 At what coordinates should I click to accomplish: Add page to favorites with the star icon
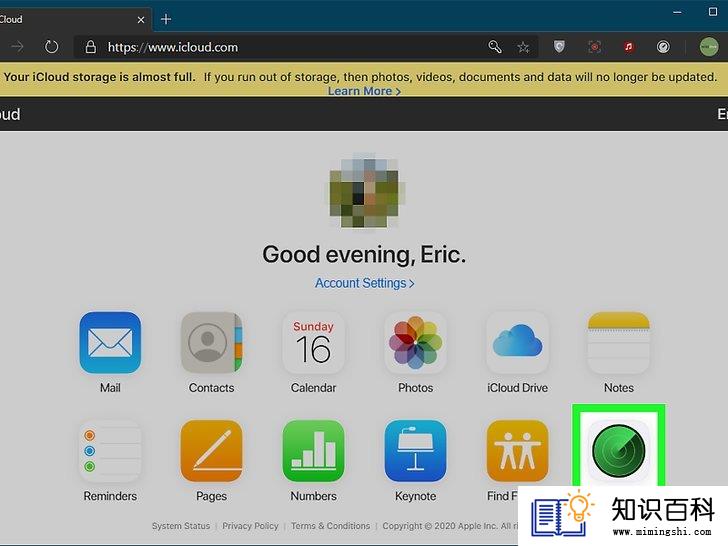tap(523, 47)
